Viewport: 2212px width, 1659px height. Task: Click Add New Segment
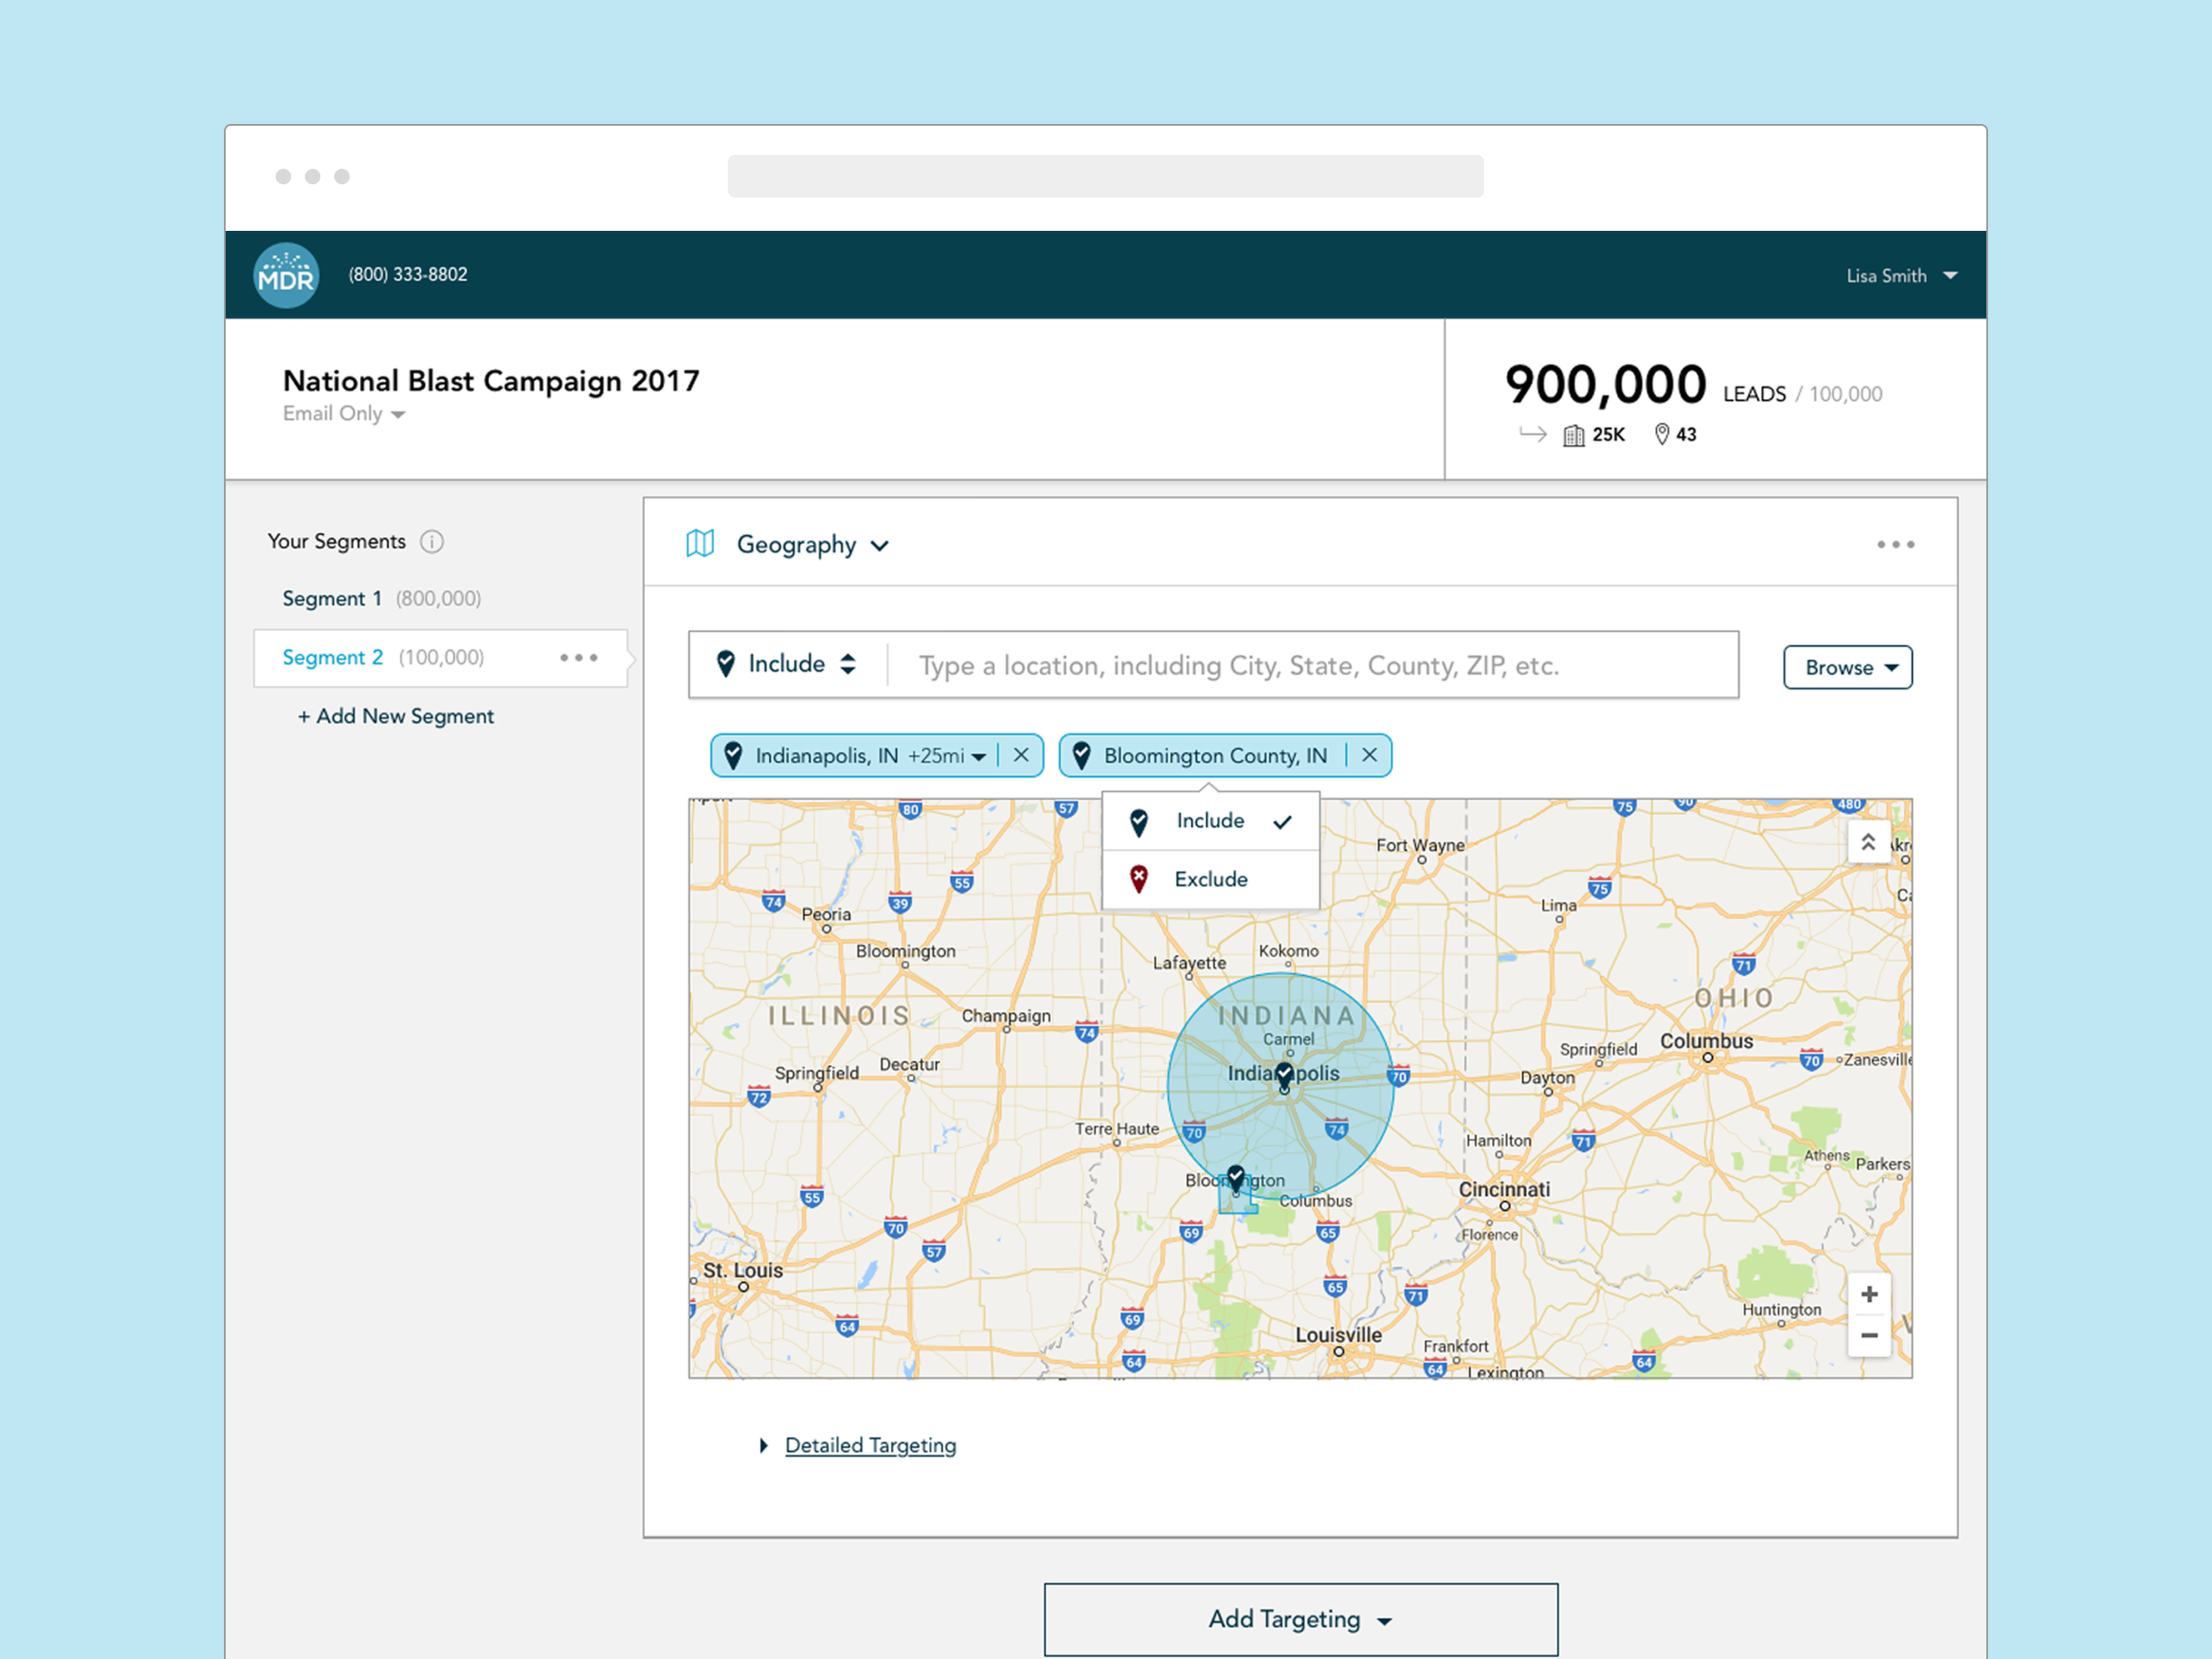(396, 716)
